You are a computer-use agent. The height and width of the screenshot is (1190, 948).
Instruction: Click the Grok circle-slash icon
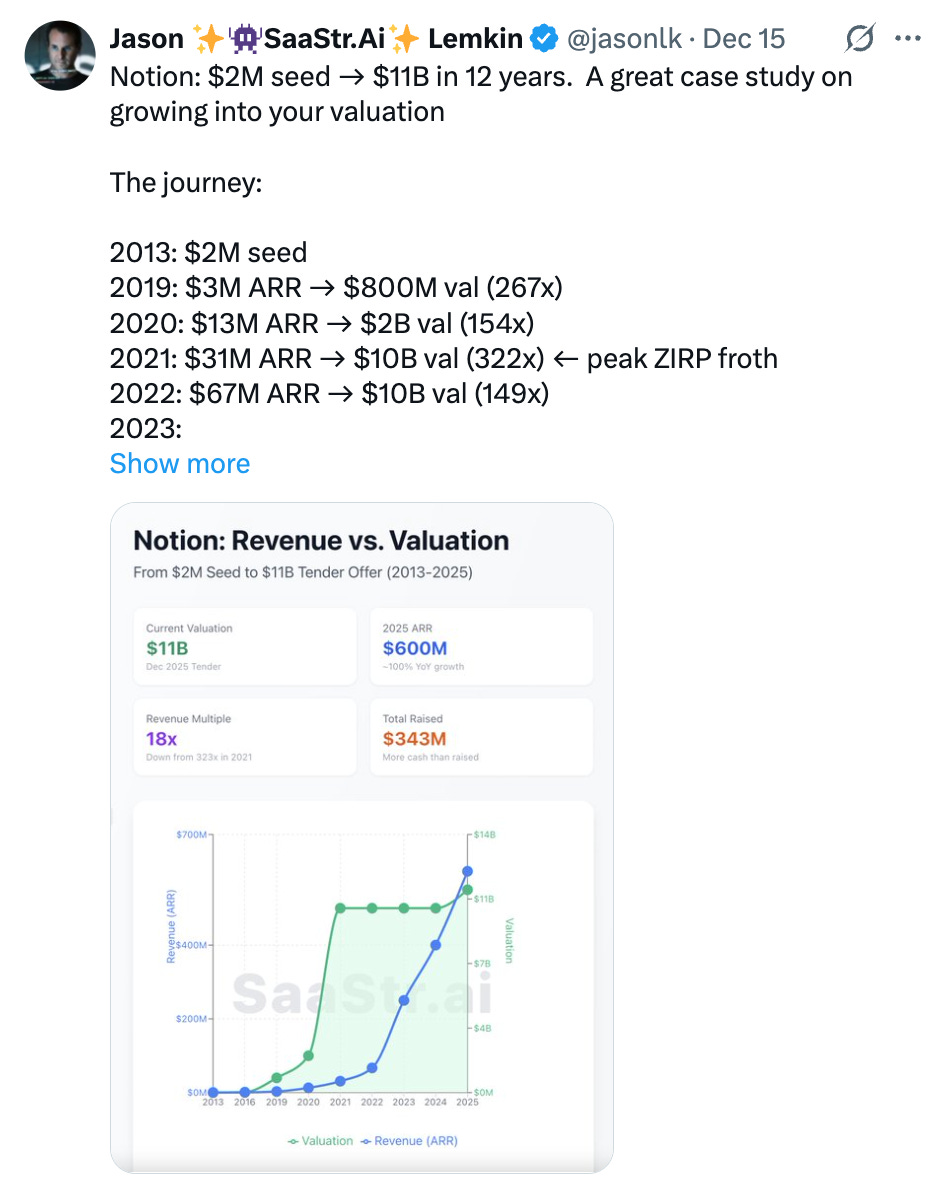click(x=858, y=40)
